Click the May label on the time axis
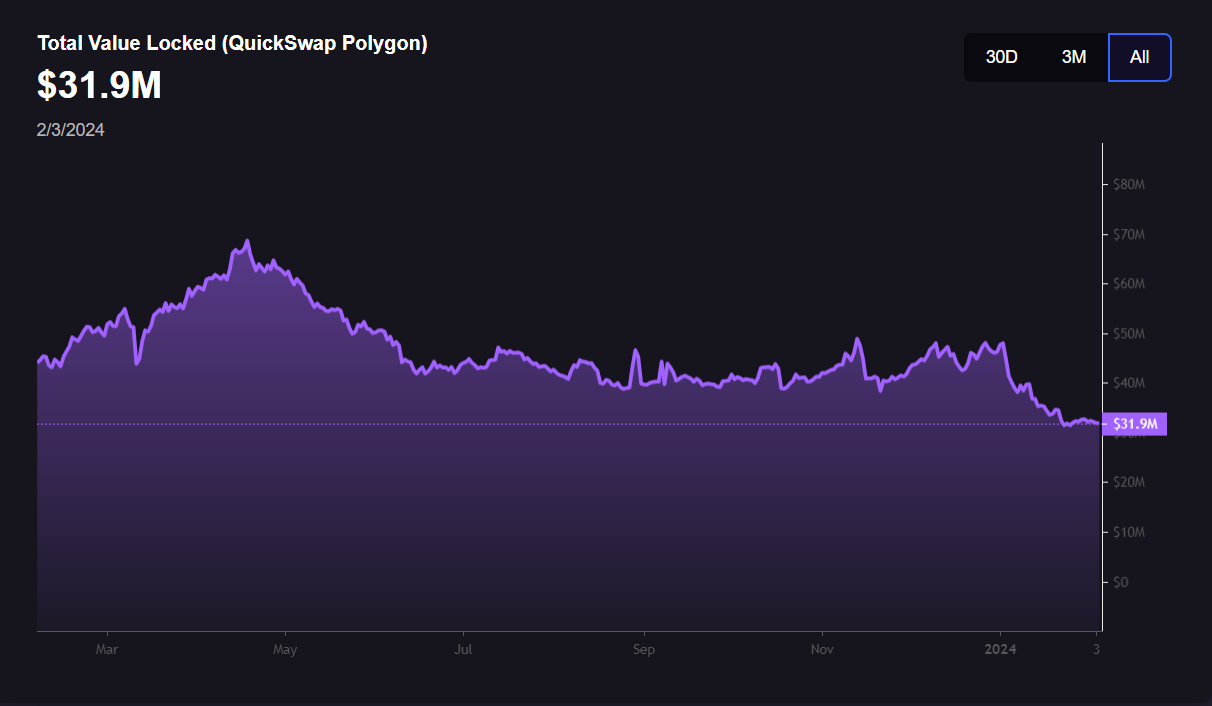 point(285,649)
